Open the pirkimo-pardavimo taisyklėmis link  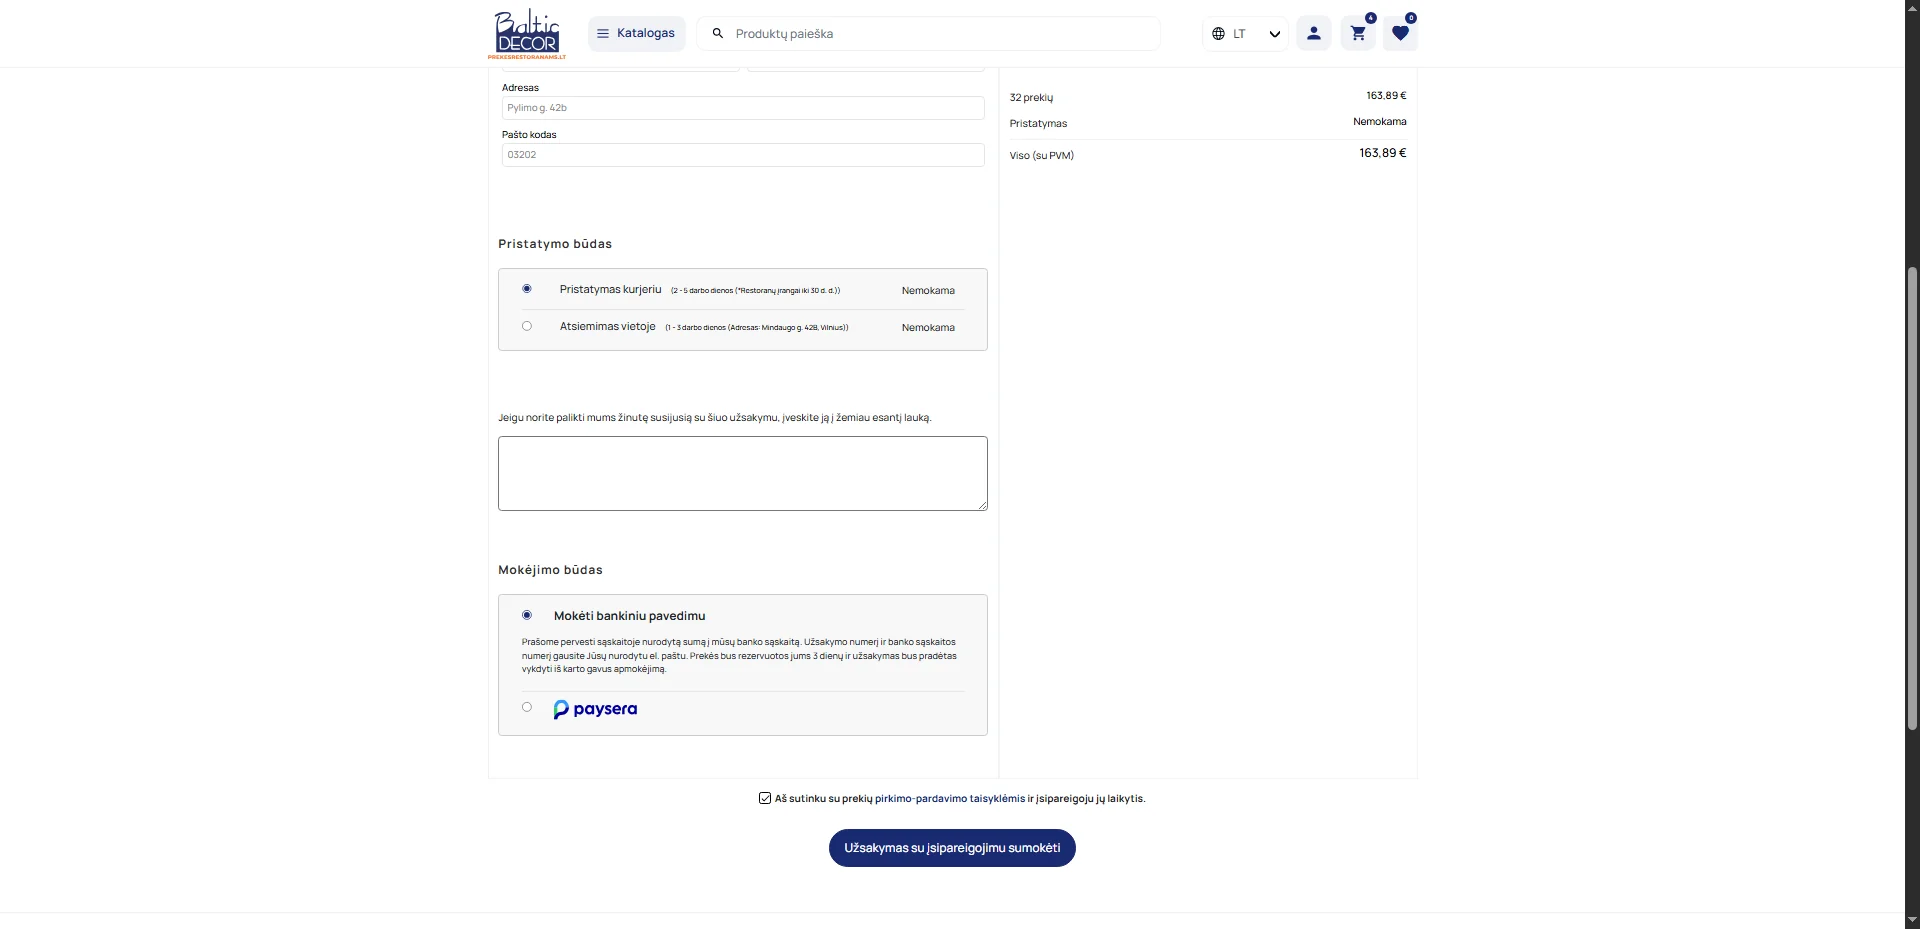950,798
